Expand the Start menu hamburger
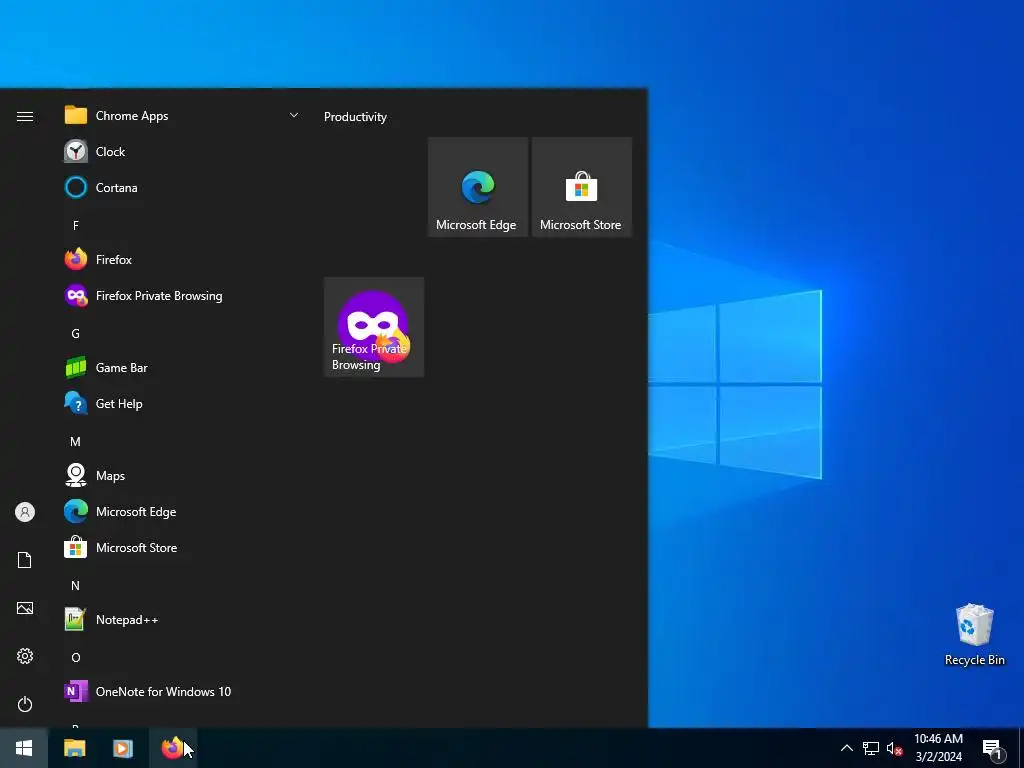Image resolution: width=1024 pixels, height=768 pixels. tap(25, 116)
